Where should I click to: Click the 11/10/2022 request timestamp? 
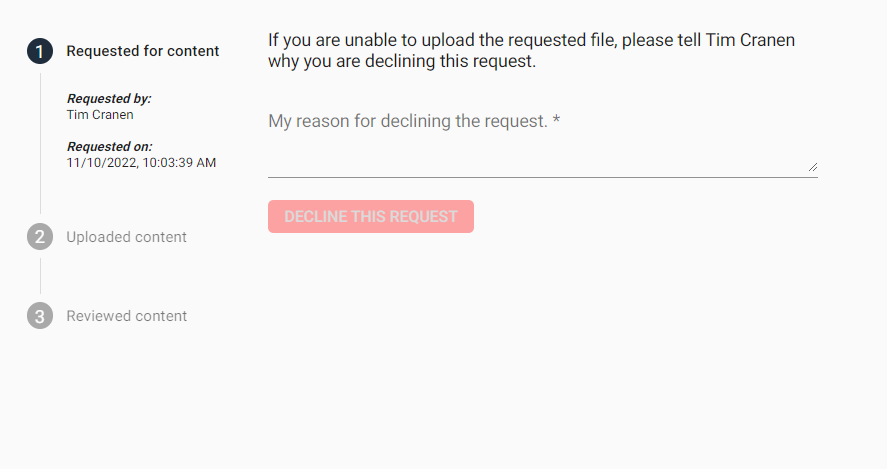pyautogui.click(x=141, y=162)
